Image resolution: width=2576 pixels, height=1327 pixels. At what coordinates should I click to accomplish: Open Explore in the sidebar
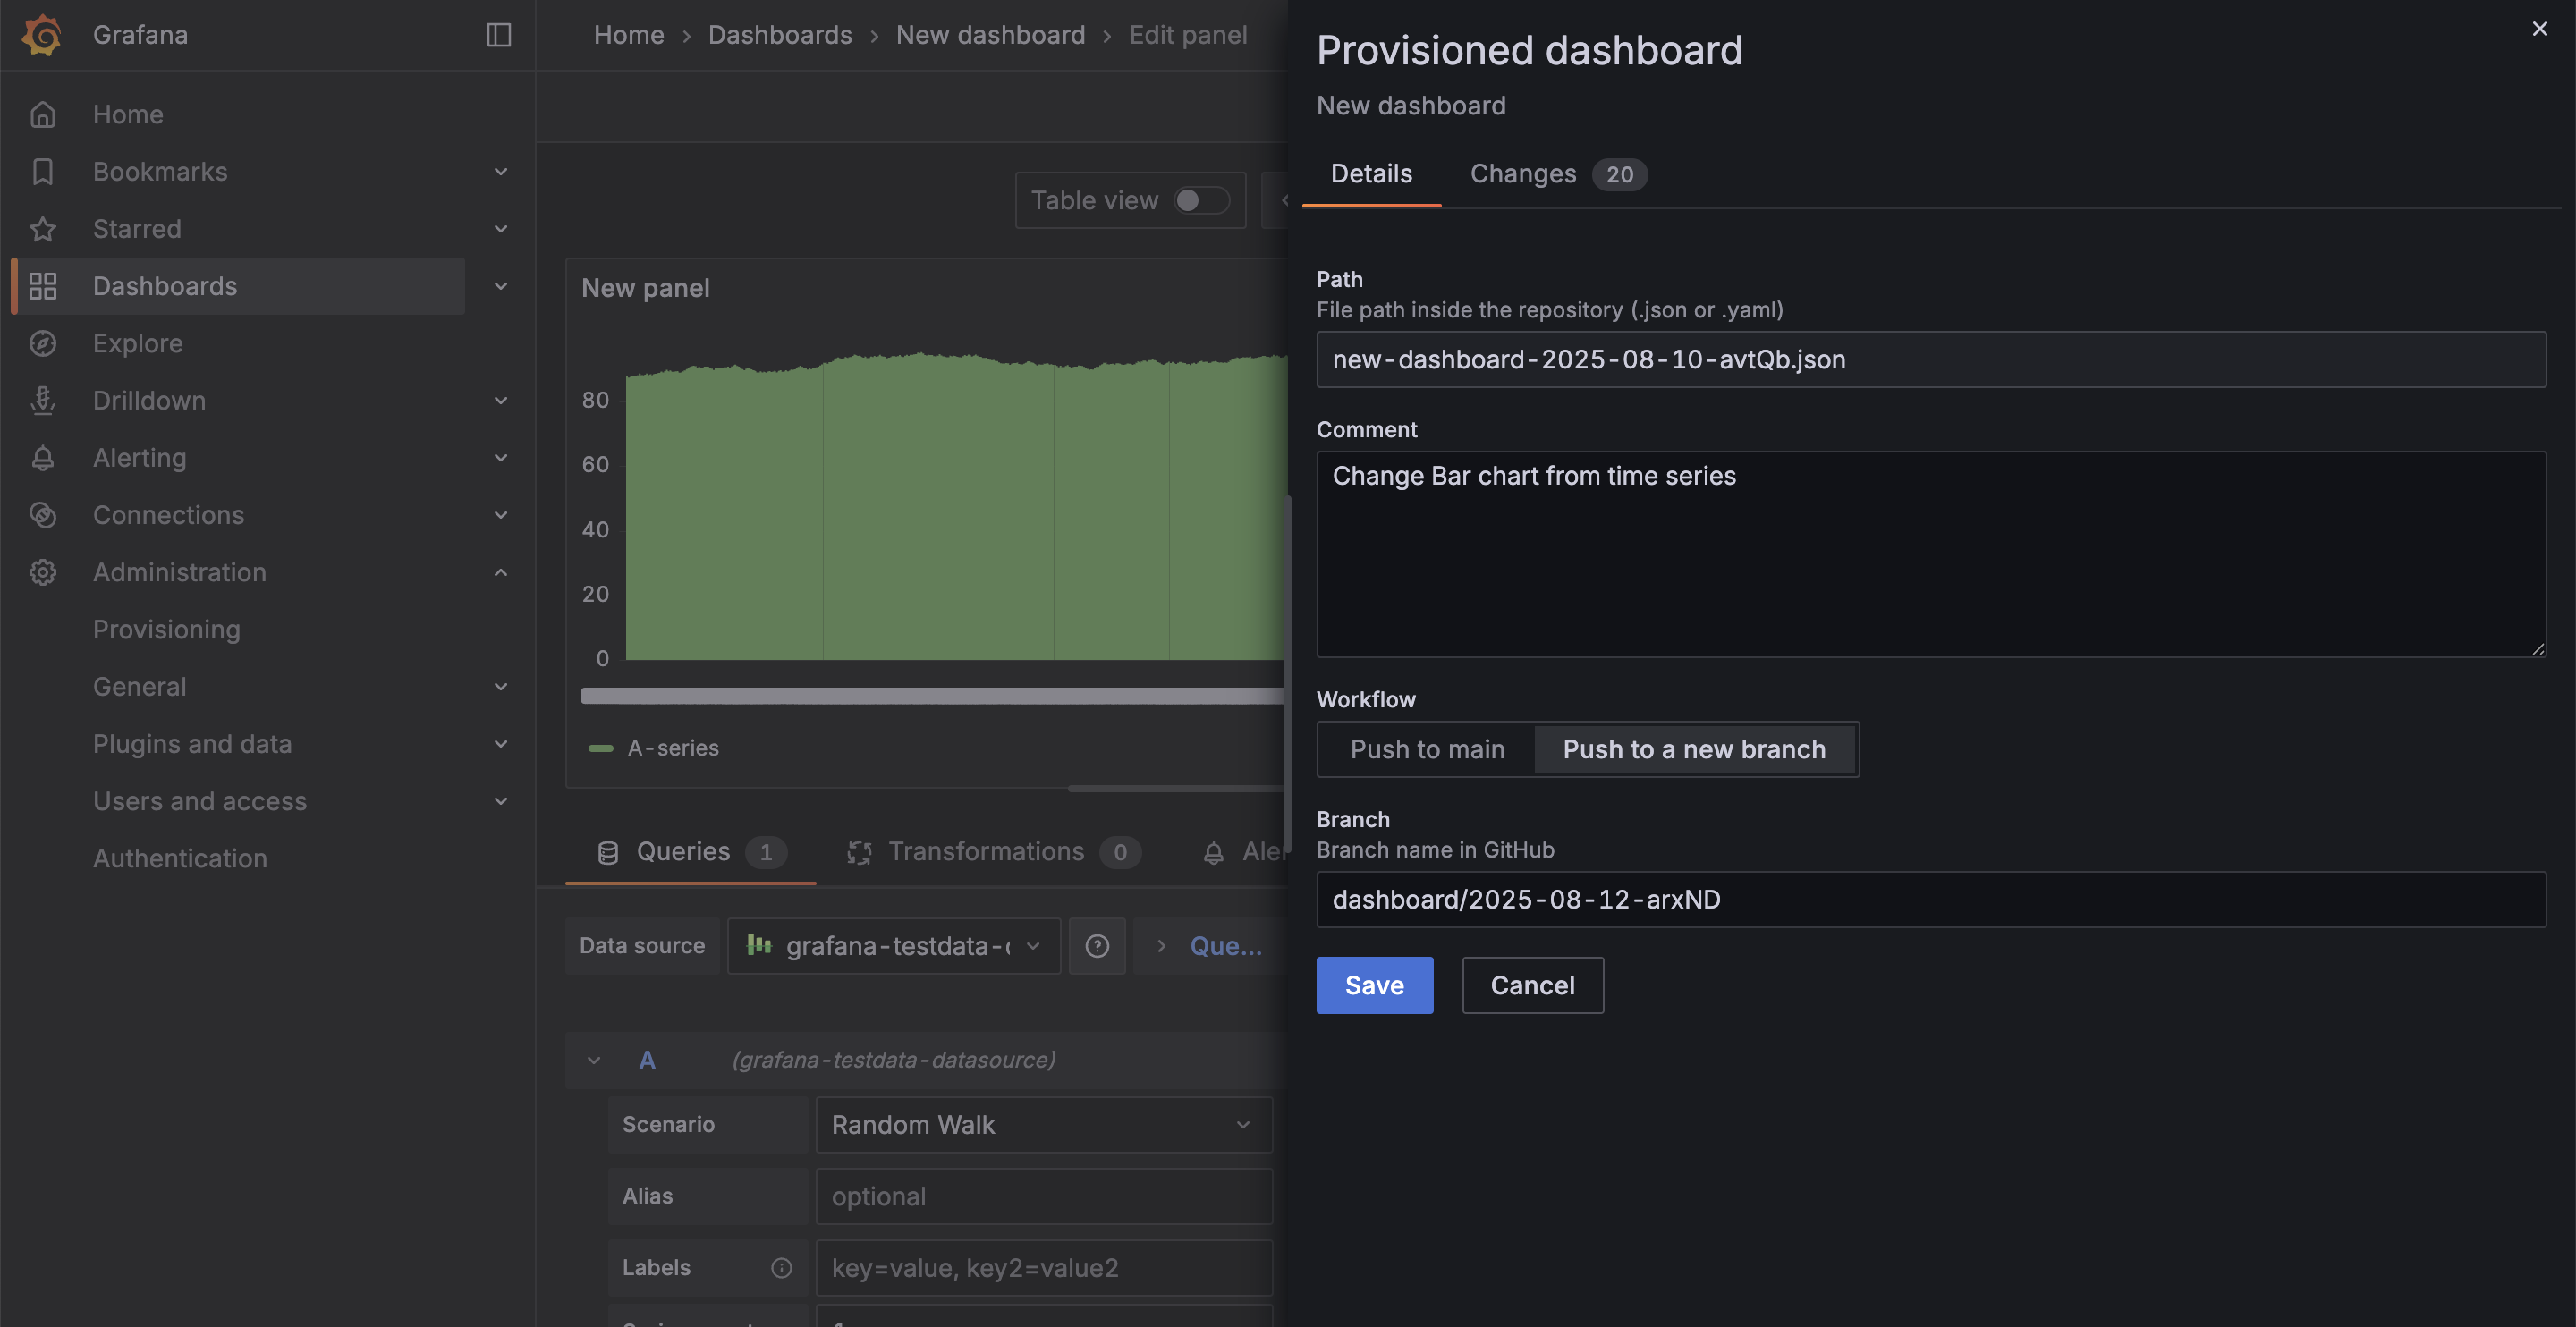[x=138, y=343]
